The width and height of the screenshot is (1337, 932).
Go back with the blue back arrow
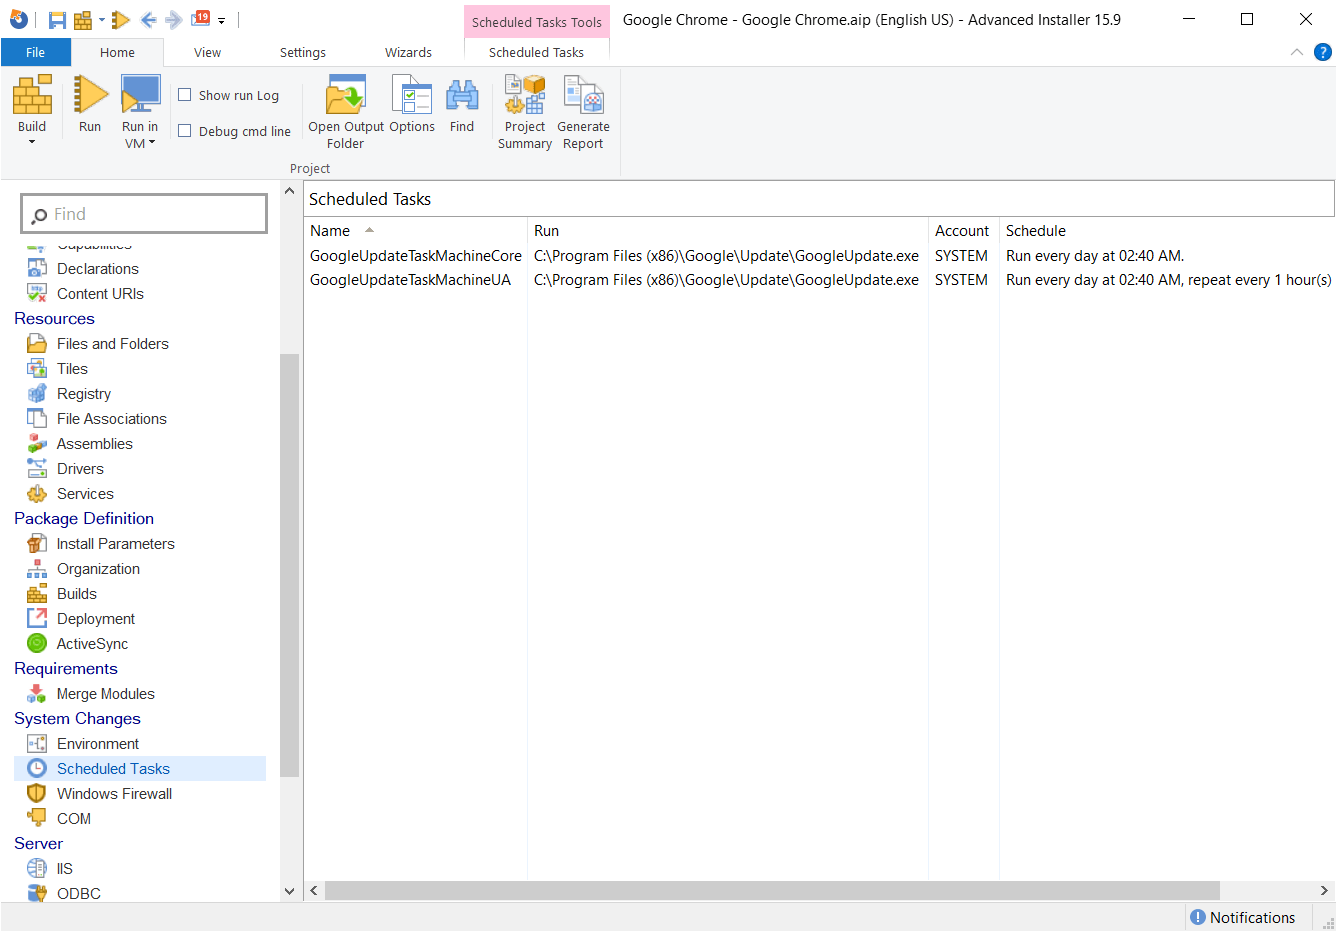click(x=148, y=20)
